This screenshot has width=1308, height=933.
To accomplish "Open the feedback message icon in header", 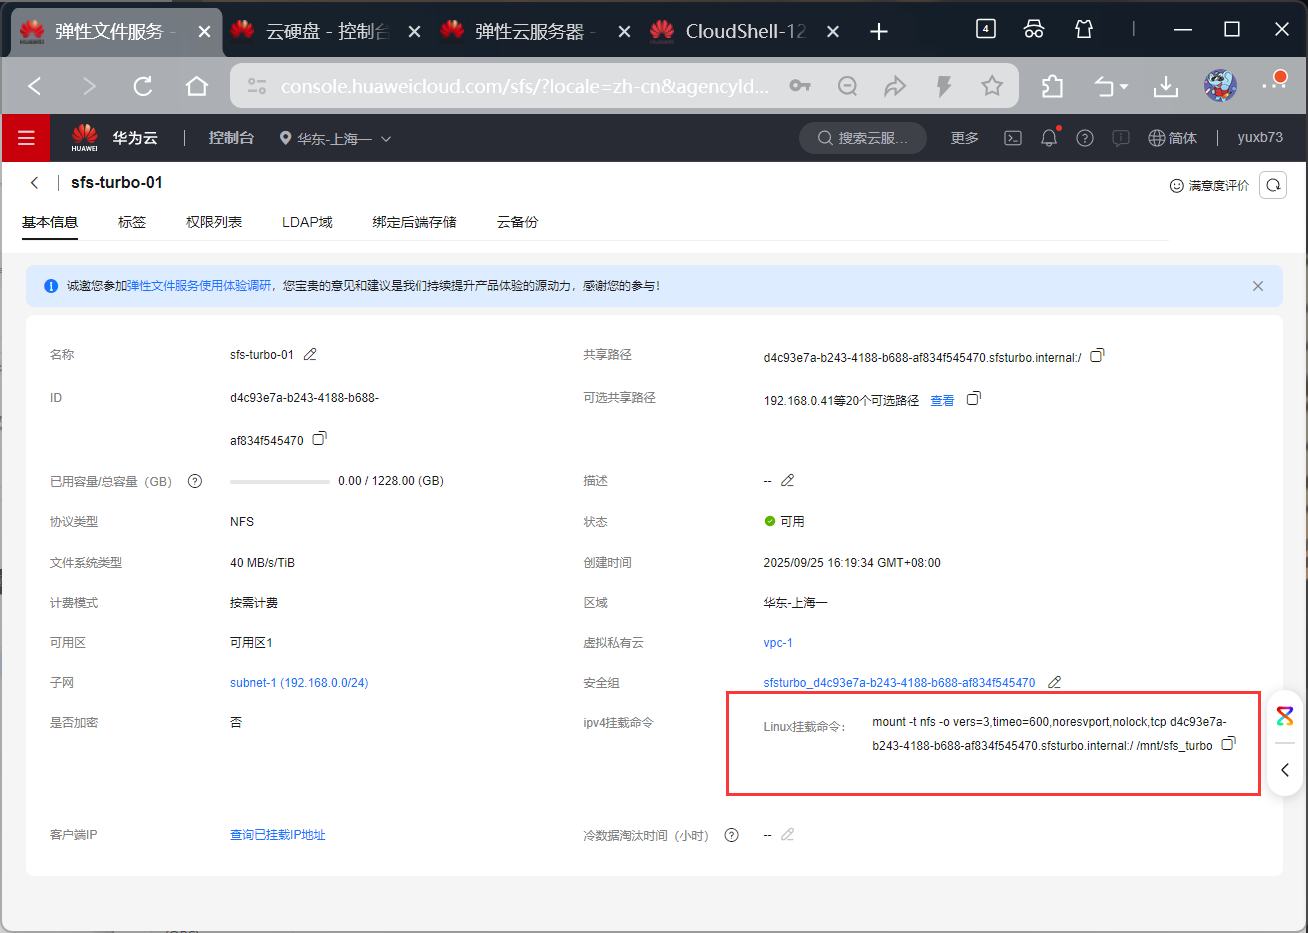I will tap(1121, 138).
